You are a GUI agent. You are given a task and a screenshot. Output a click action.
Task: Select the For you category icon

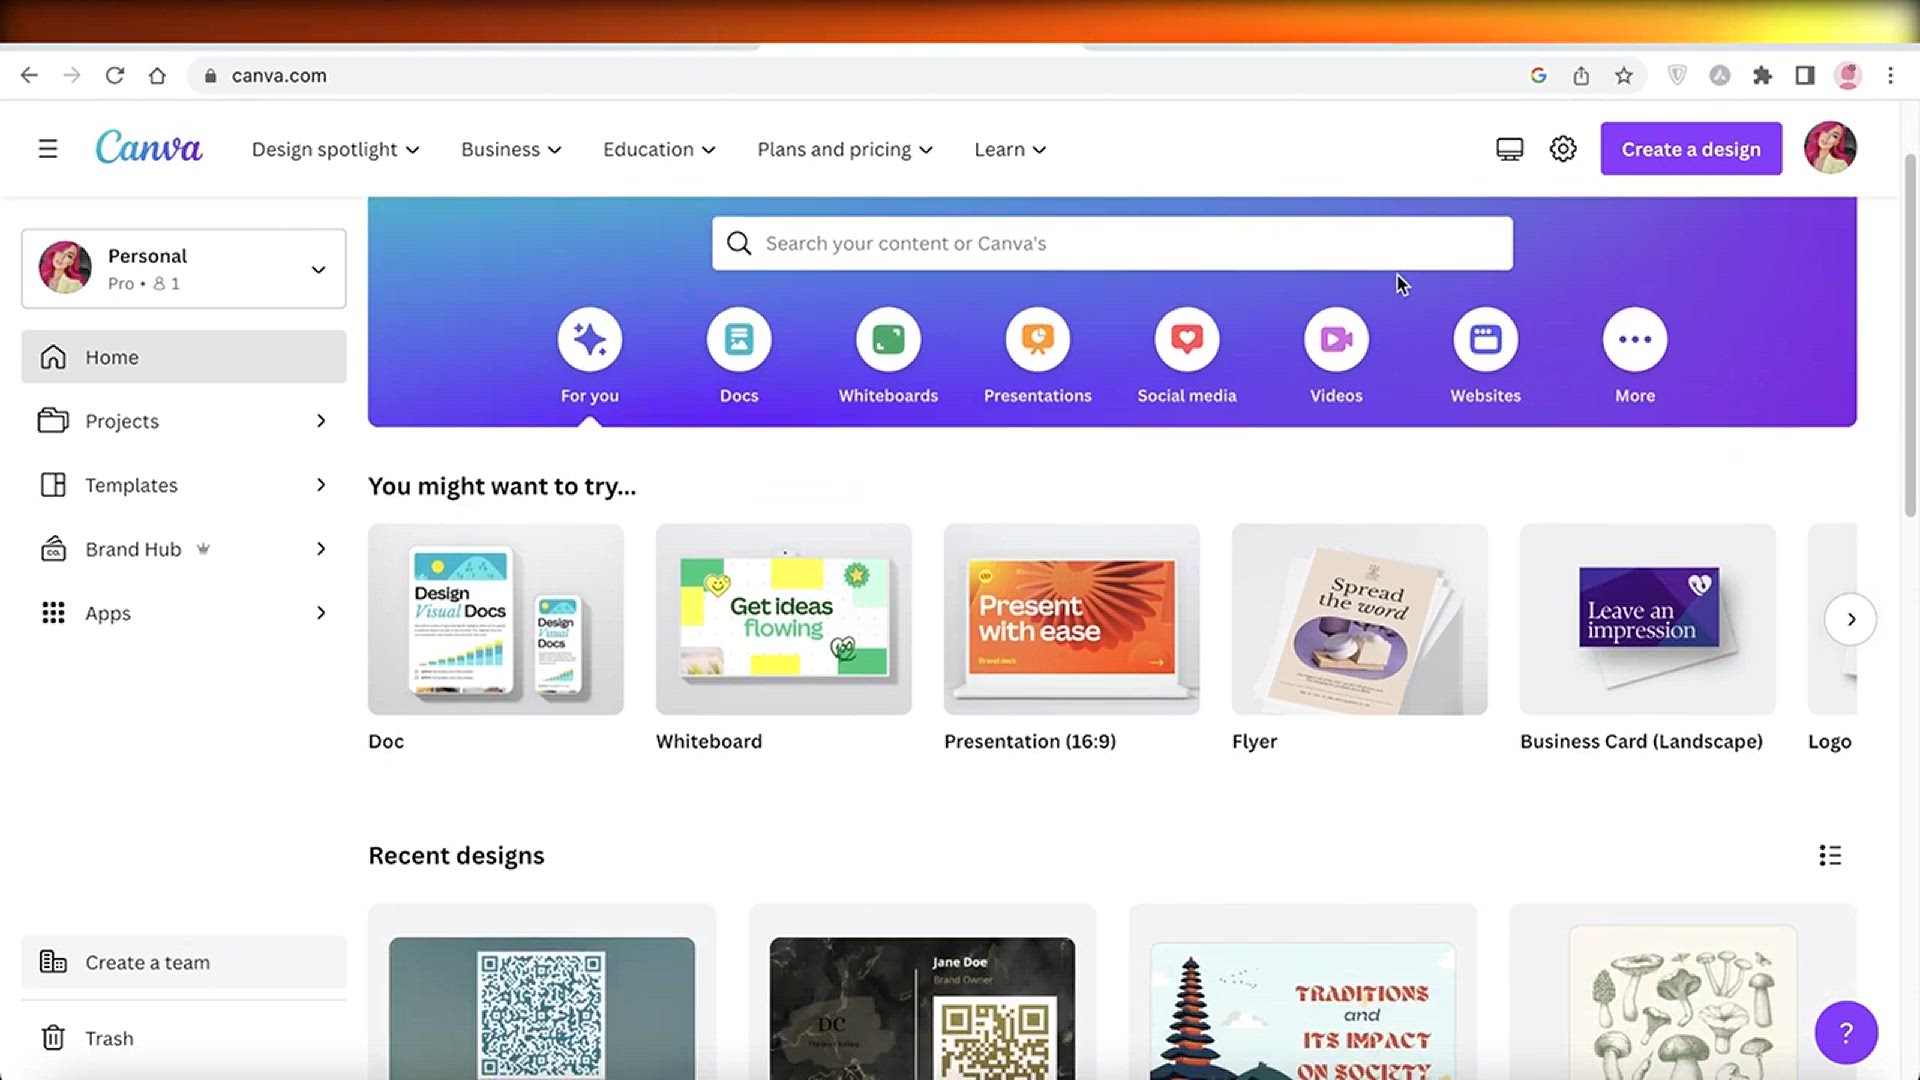click(590, 339)
